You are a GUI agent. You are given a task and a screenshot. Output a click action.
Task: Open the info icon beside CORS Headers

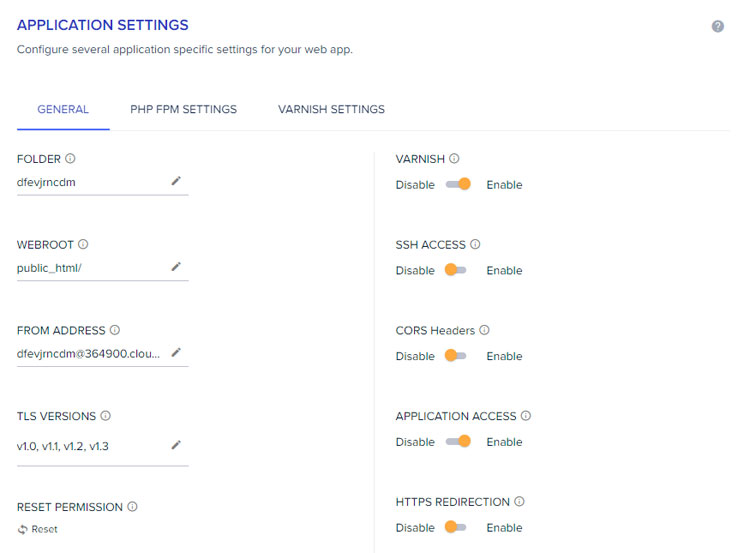click(485, 330)
